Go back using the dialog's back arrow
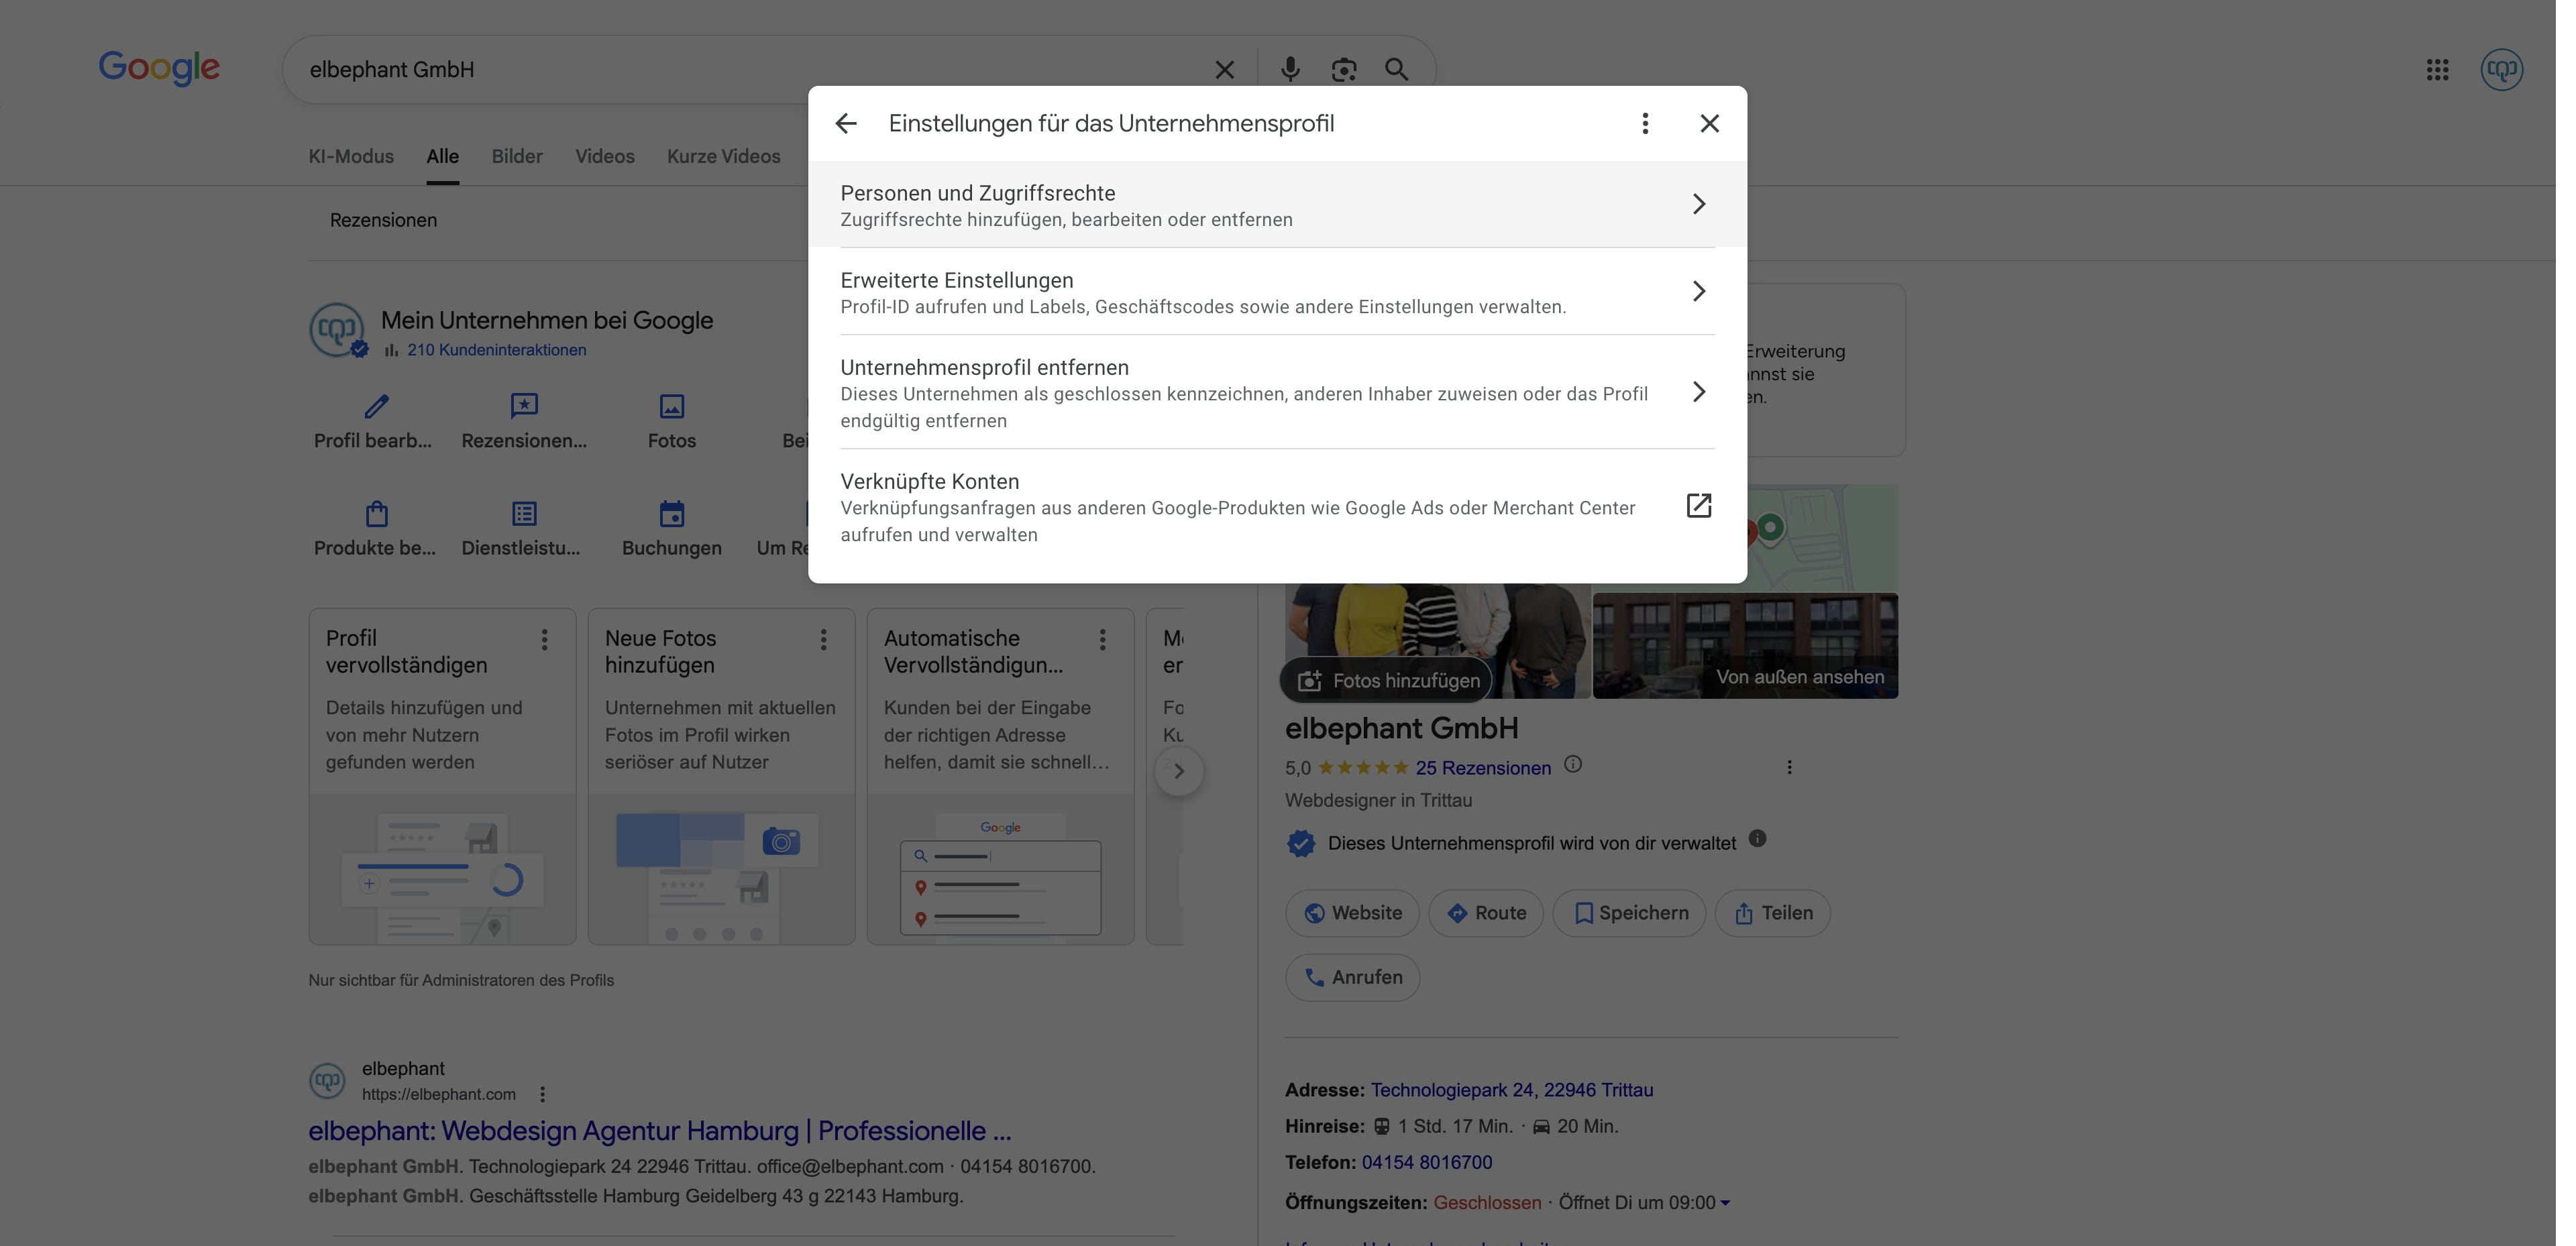Image resolution: width=2576 pixels, height=1246 pixels. tap(846, 123)
